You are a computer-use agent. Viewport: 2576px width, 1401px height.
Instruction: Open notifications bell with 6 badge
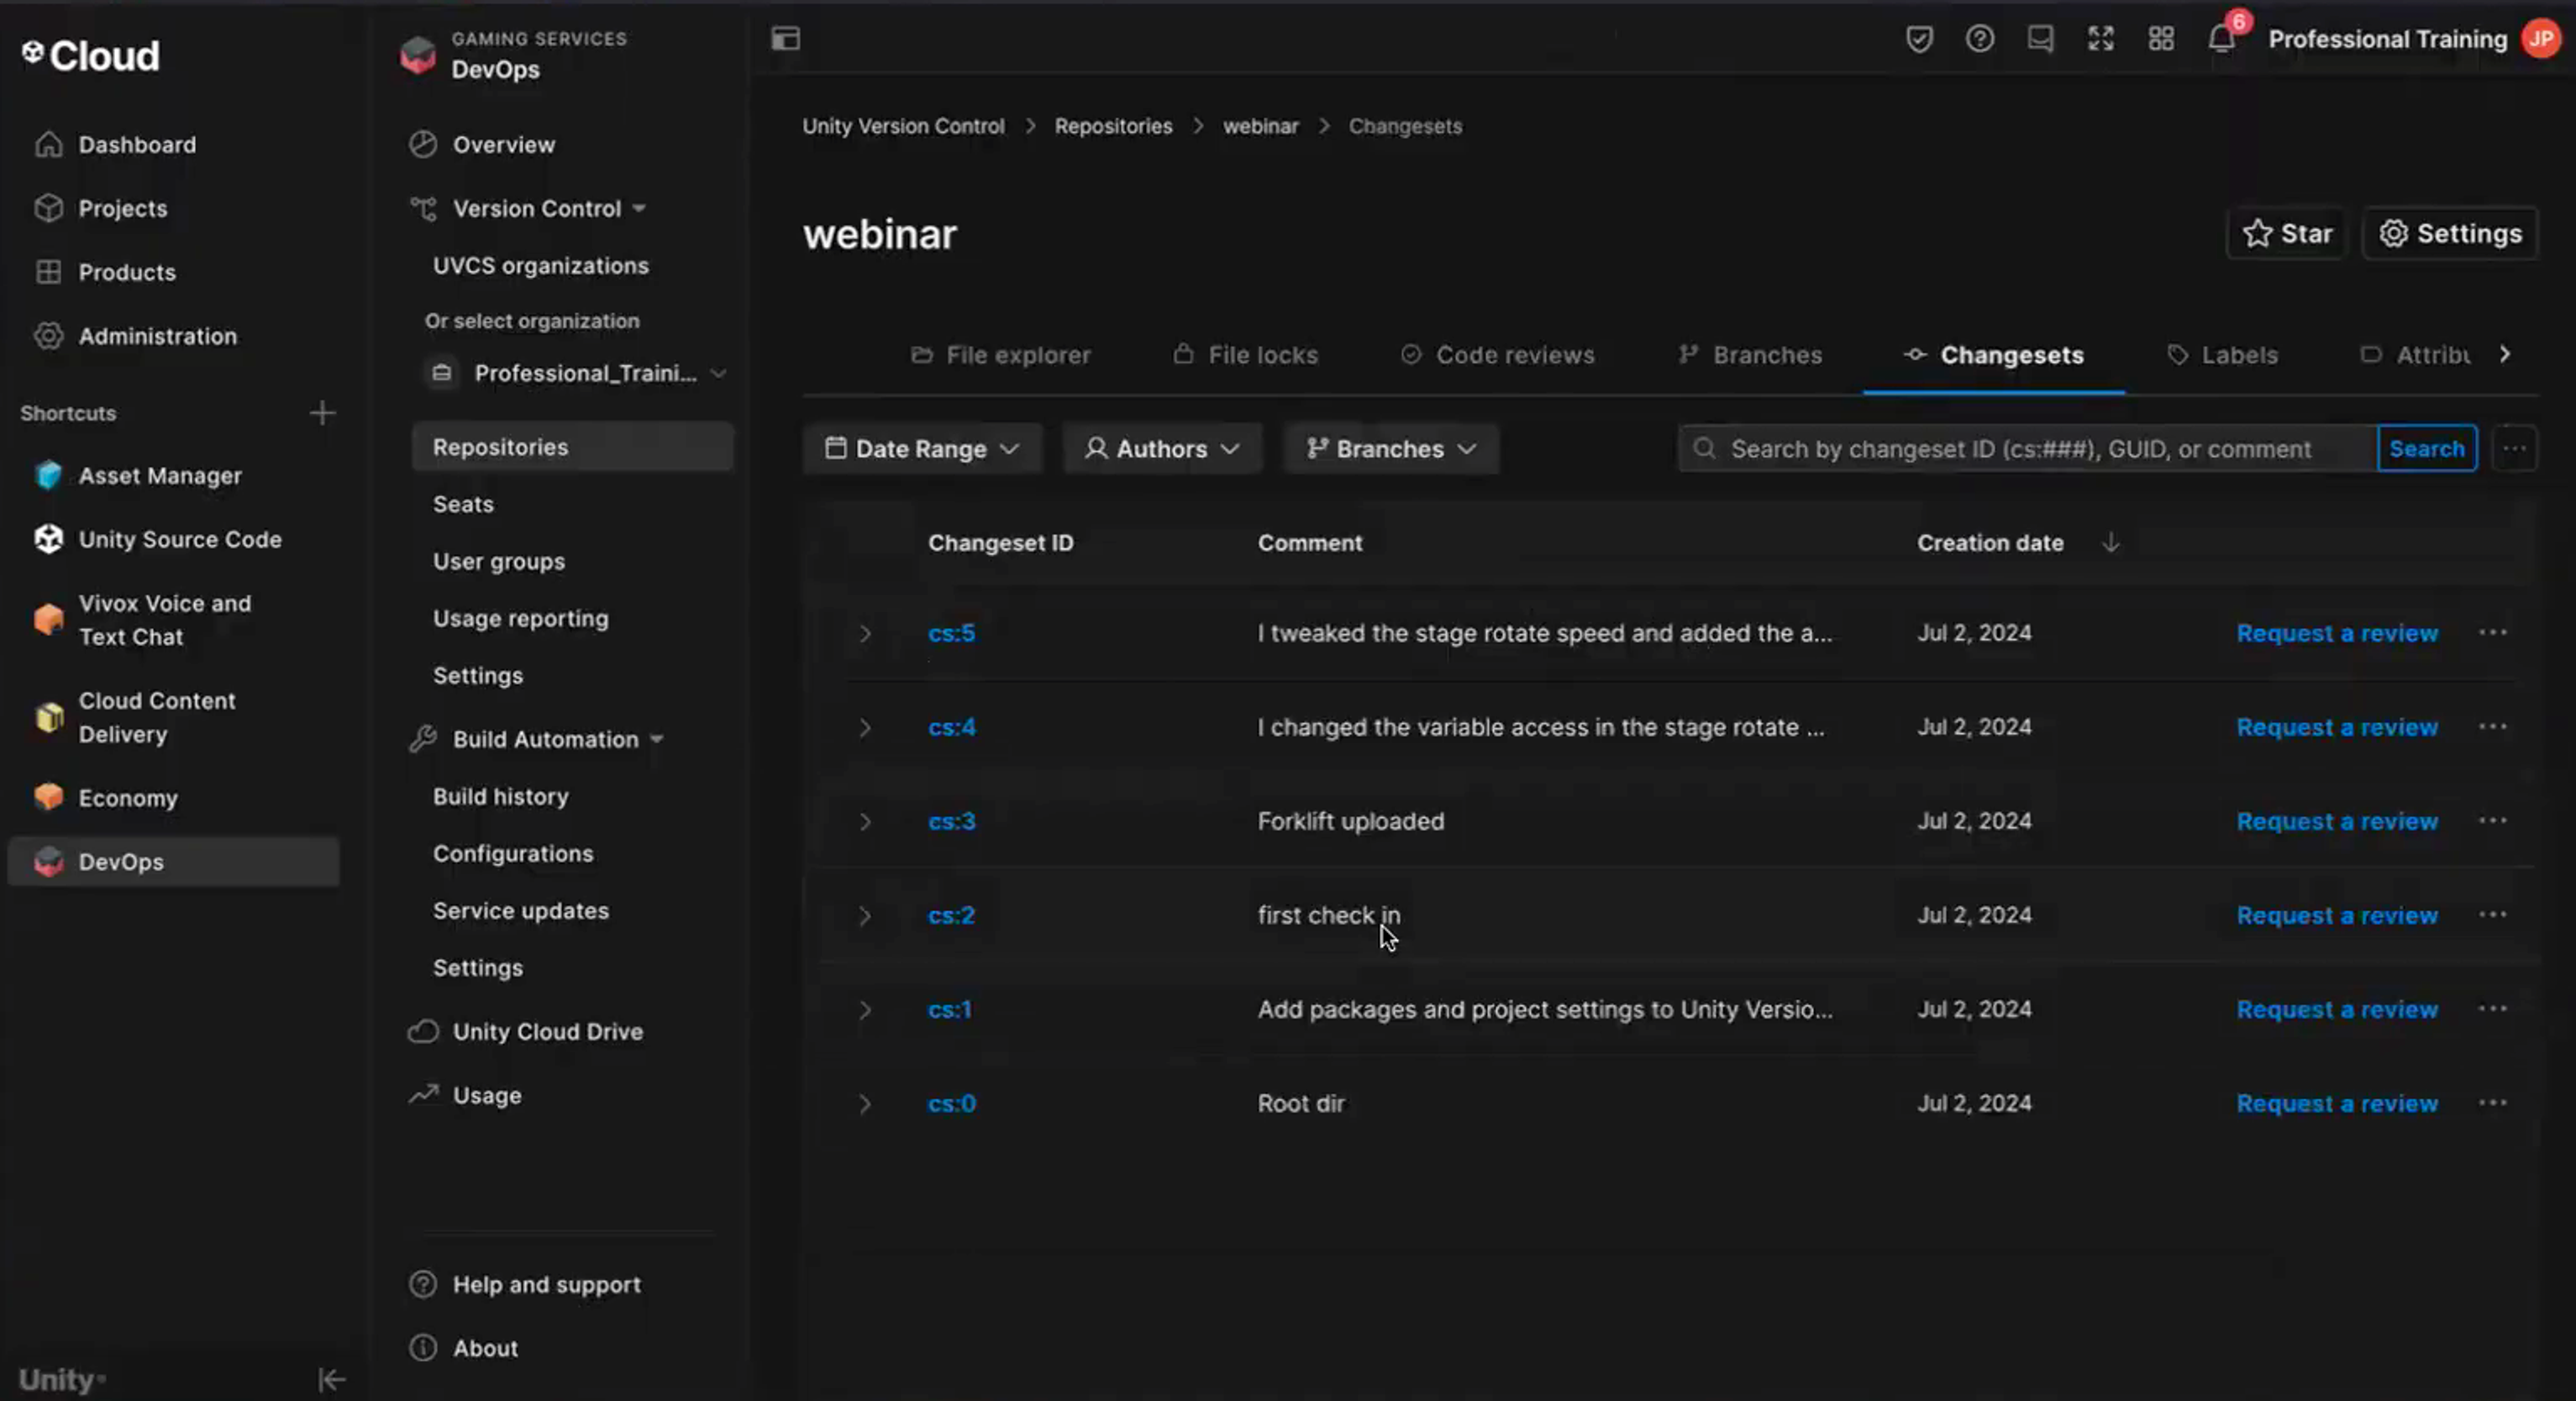point(2223,38)
